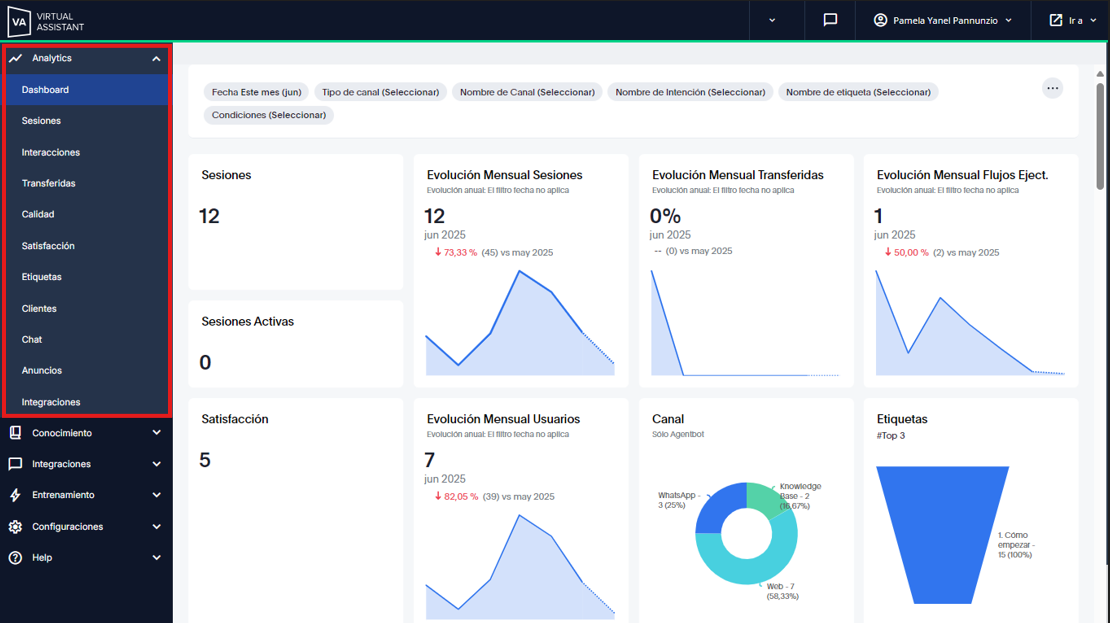Click the Nombre de etiqueta filter chip
The image size is (1110, 623).
[858, 92]
